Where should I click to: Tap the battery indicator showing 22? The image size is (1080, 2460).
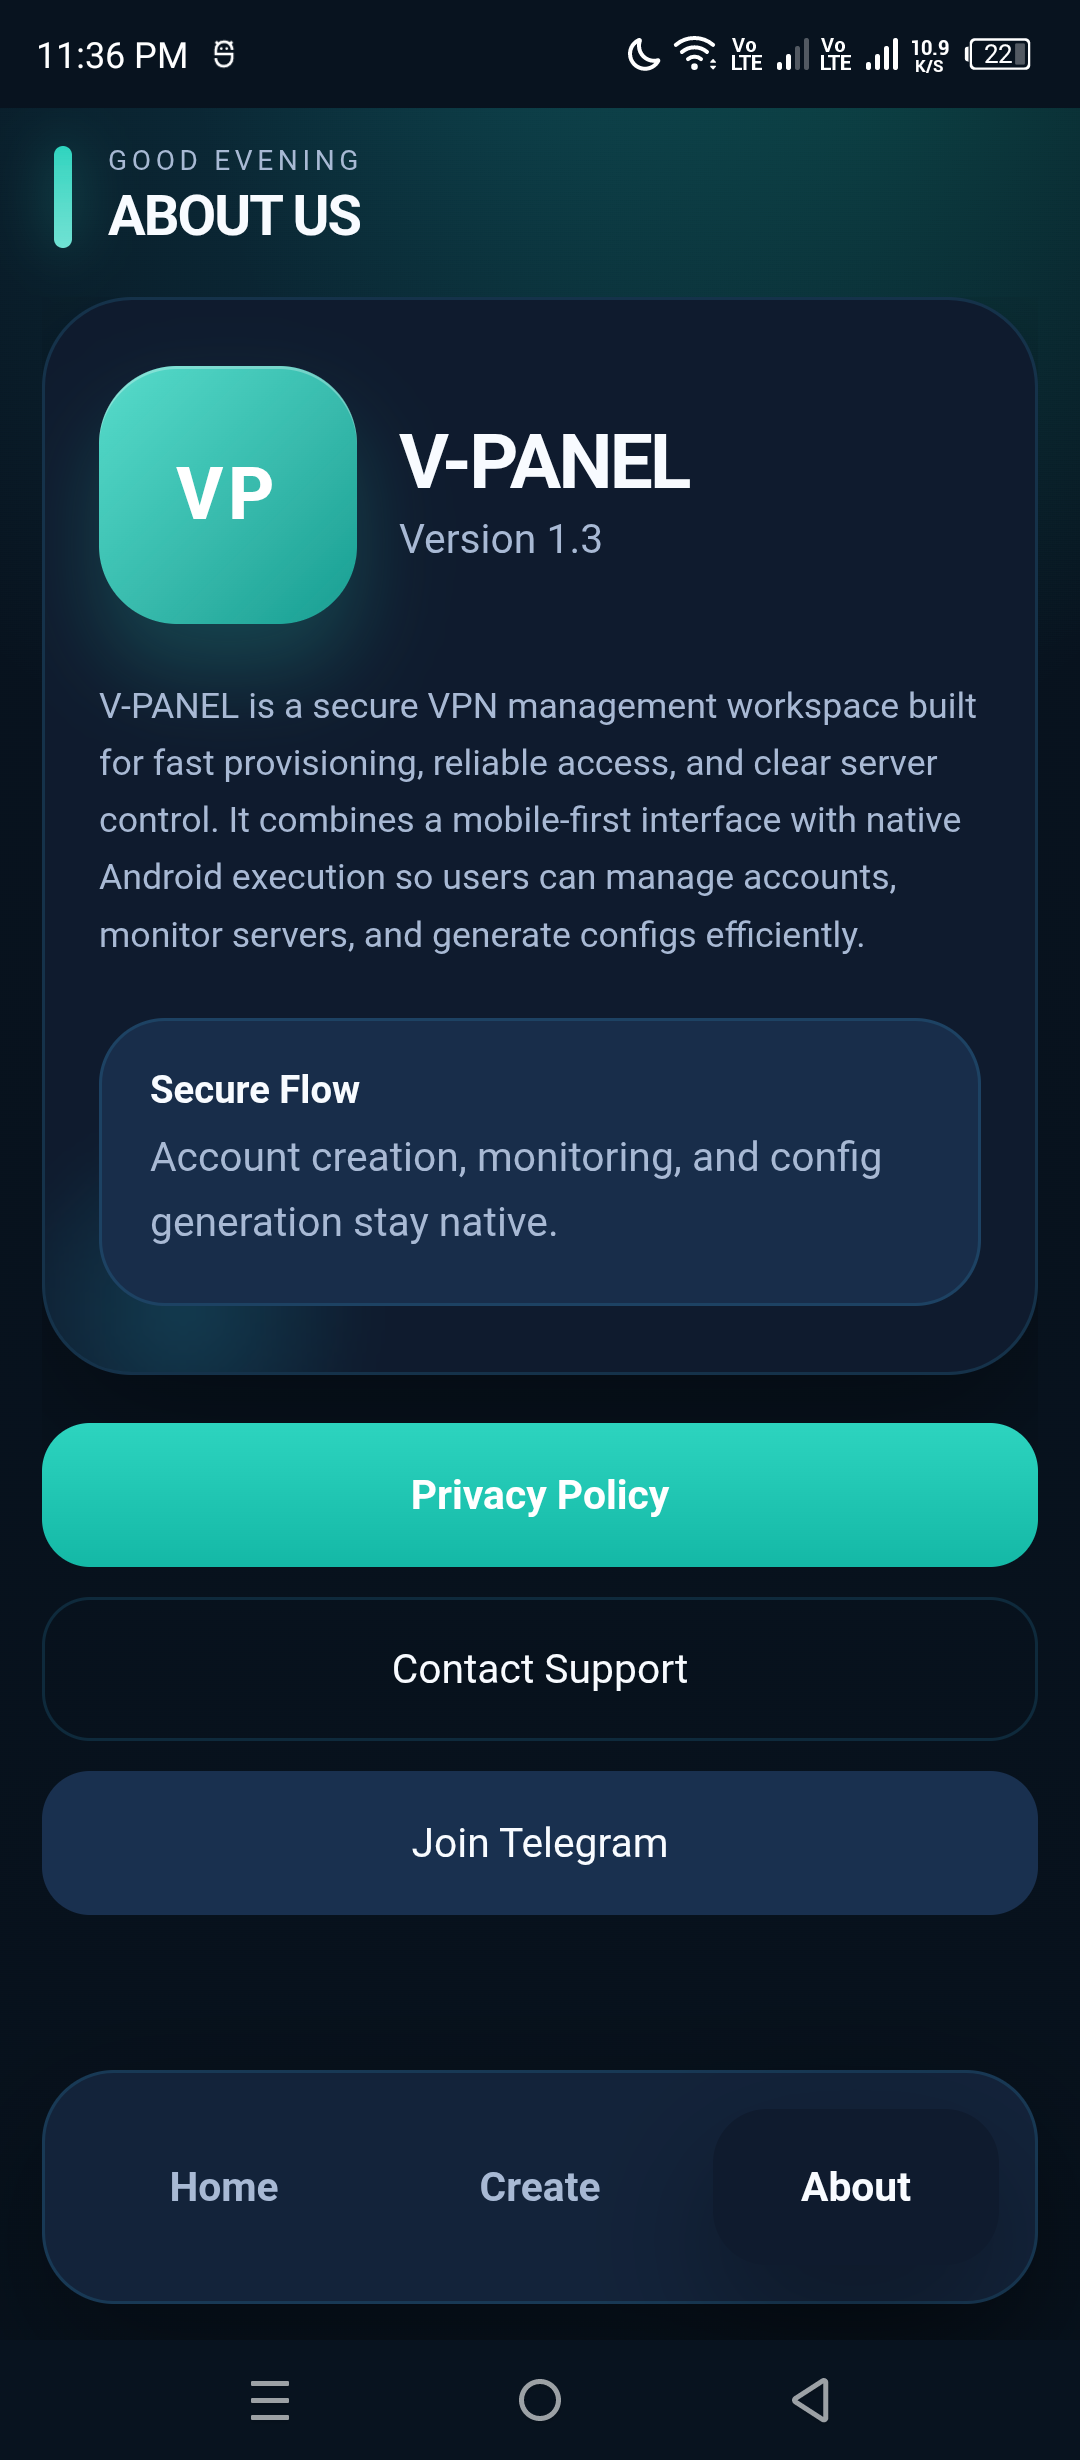[x=998, y=54]
